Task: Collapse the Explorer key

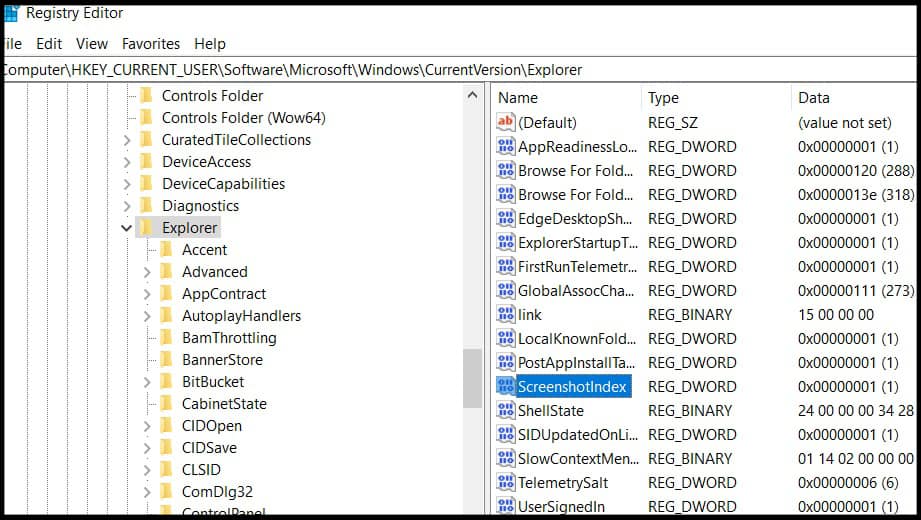Action: [x=126, y=228]
